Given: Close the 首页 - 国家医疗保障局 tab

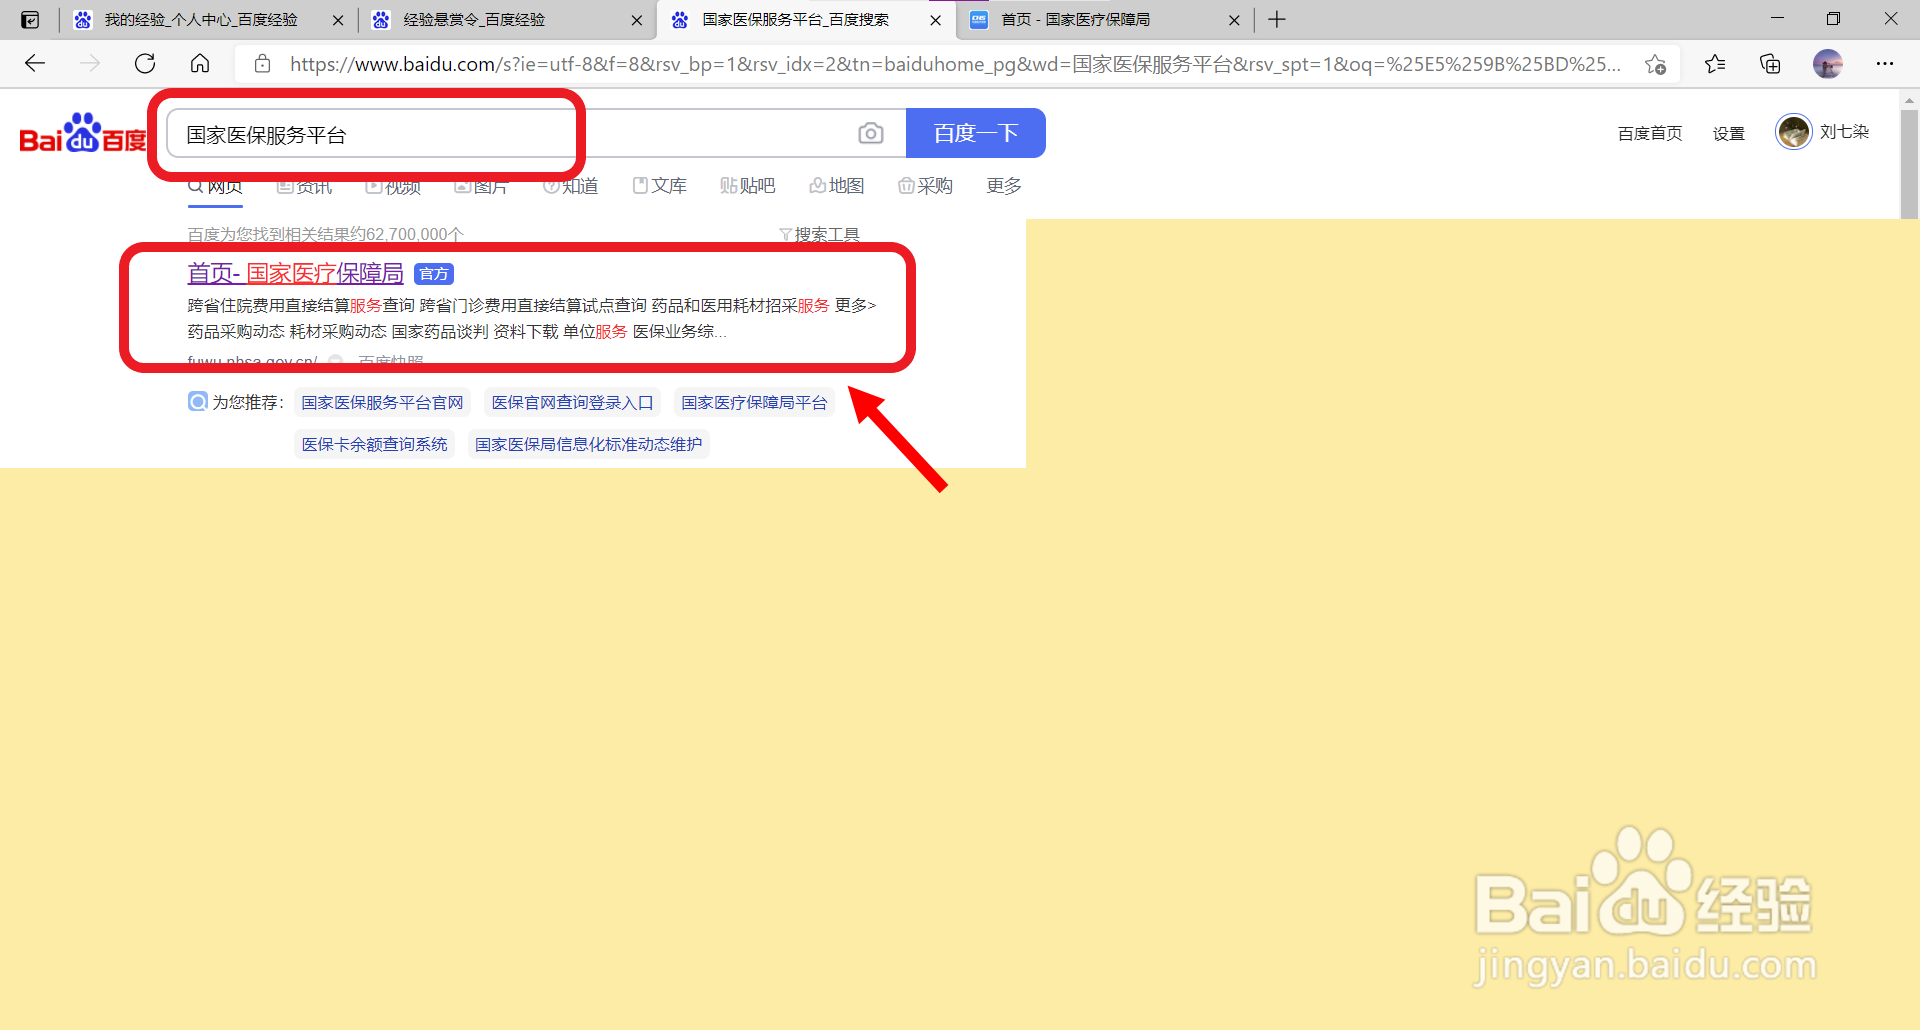Looking at the screenshot, I should (x=1234, y=20).
